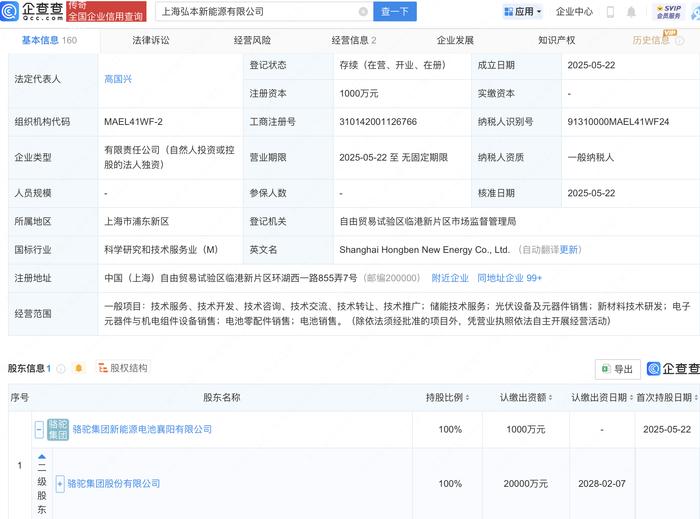The width and height of the screenshot is (700, 519).
Task: Clear the search box with the X icon
Action: tap(363, 12)
